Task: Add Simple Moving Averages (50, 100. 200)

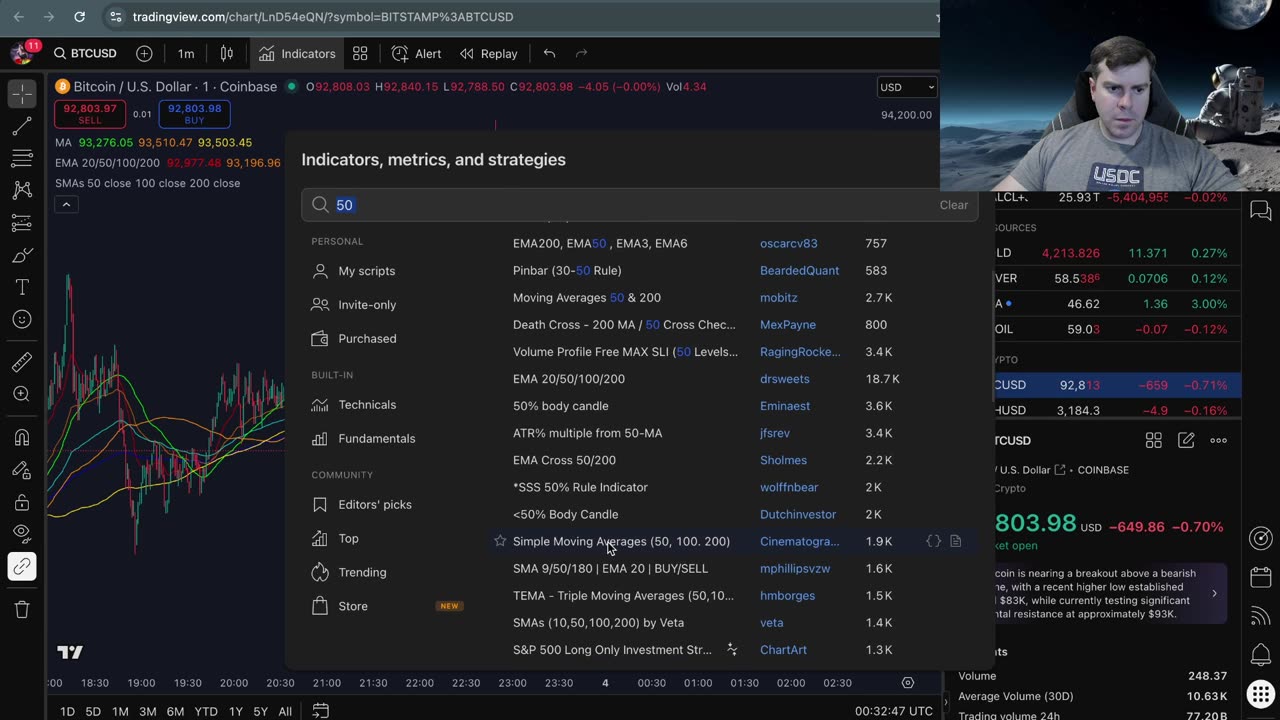Action: pos(621,541)
